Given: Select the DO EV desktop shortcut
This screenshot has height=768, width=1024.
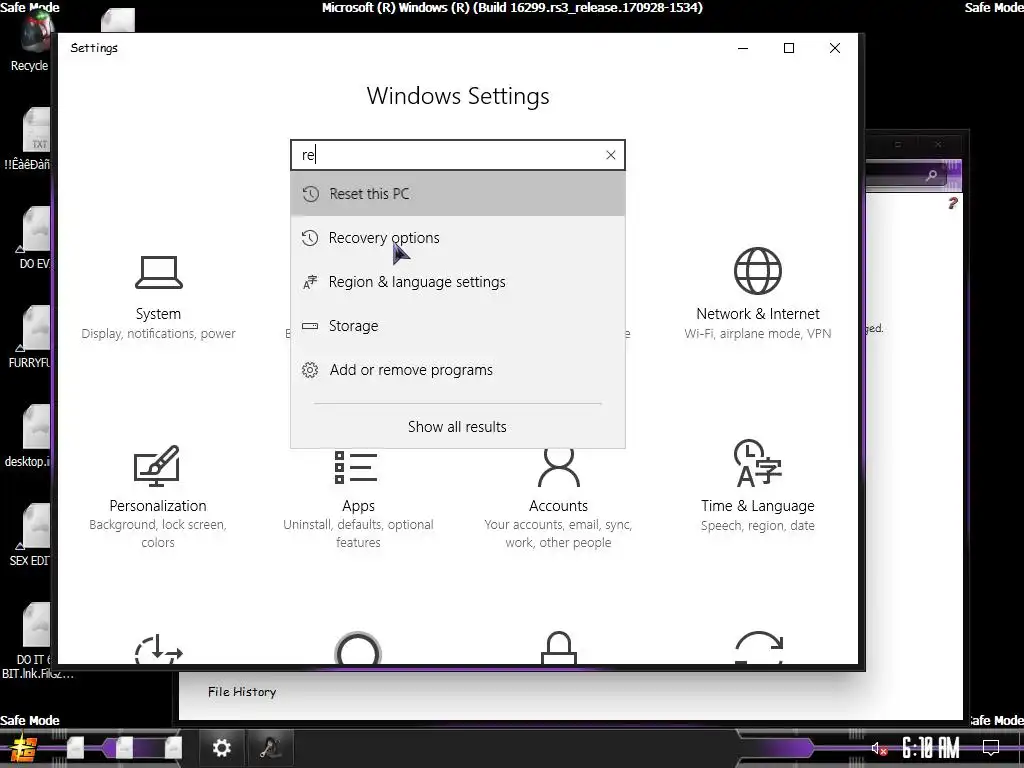Looking at the screenshot, I should pyautogui.click(x=33, y=238).
